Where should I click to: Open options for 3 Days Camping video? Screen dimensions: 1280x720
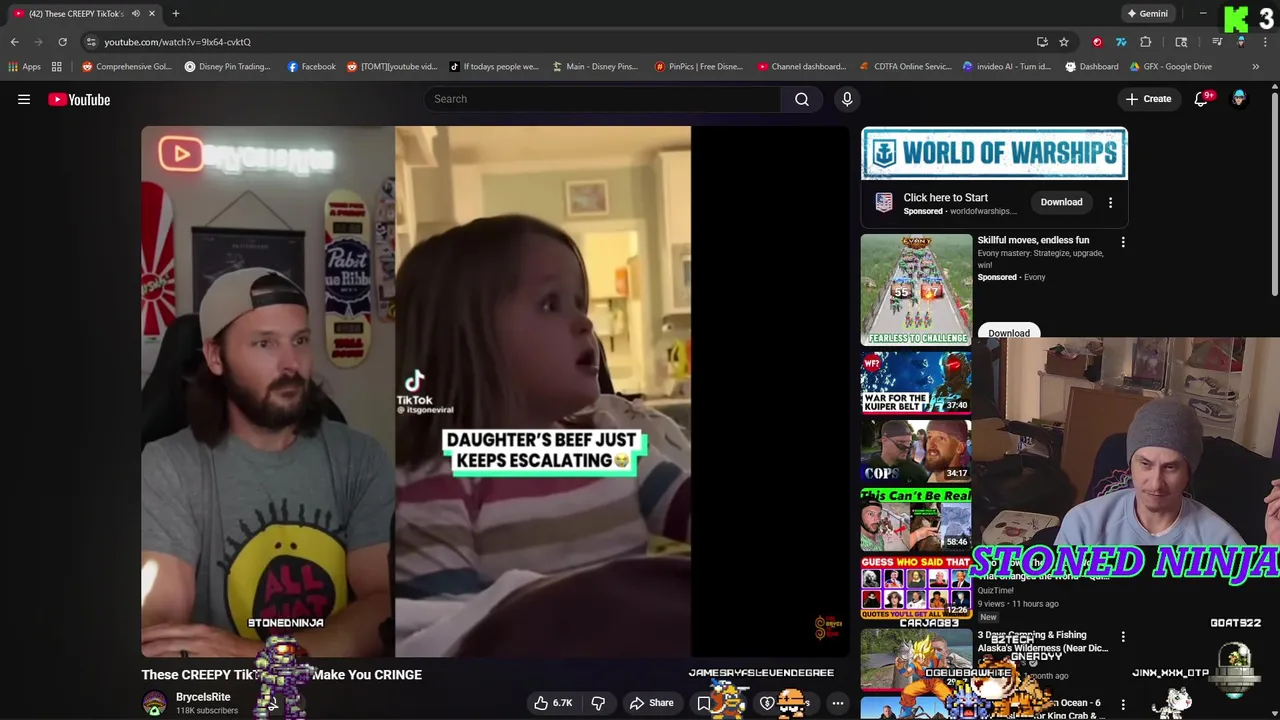coord(1123,637)
